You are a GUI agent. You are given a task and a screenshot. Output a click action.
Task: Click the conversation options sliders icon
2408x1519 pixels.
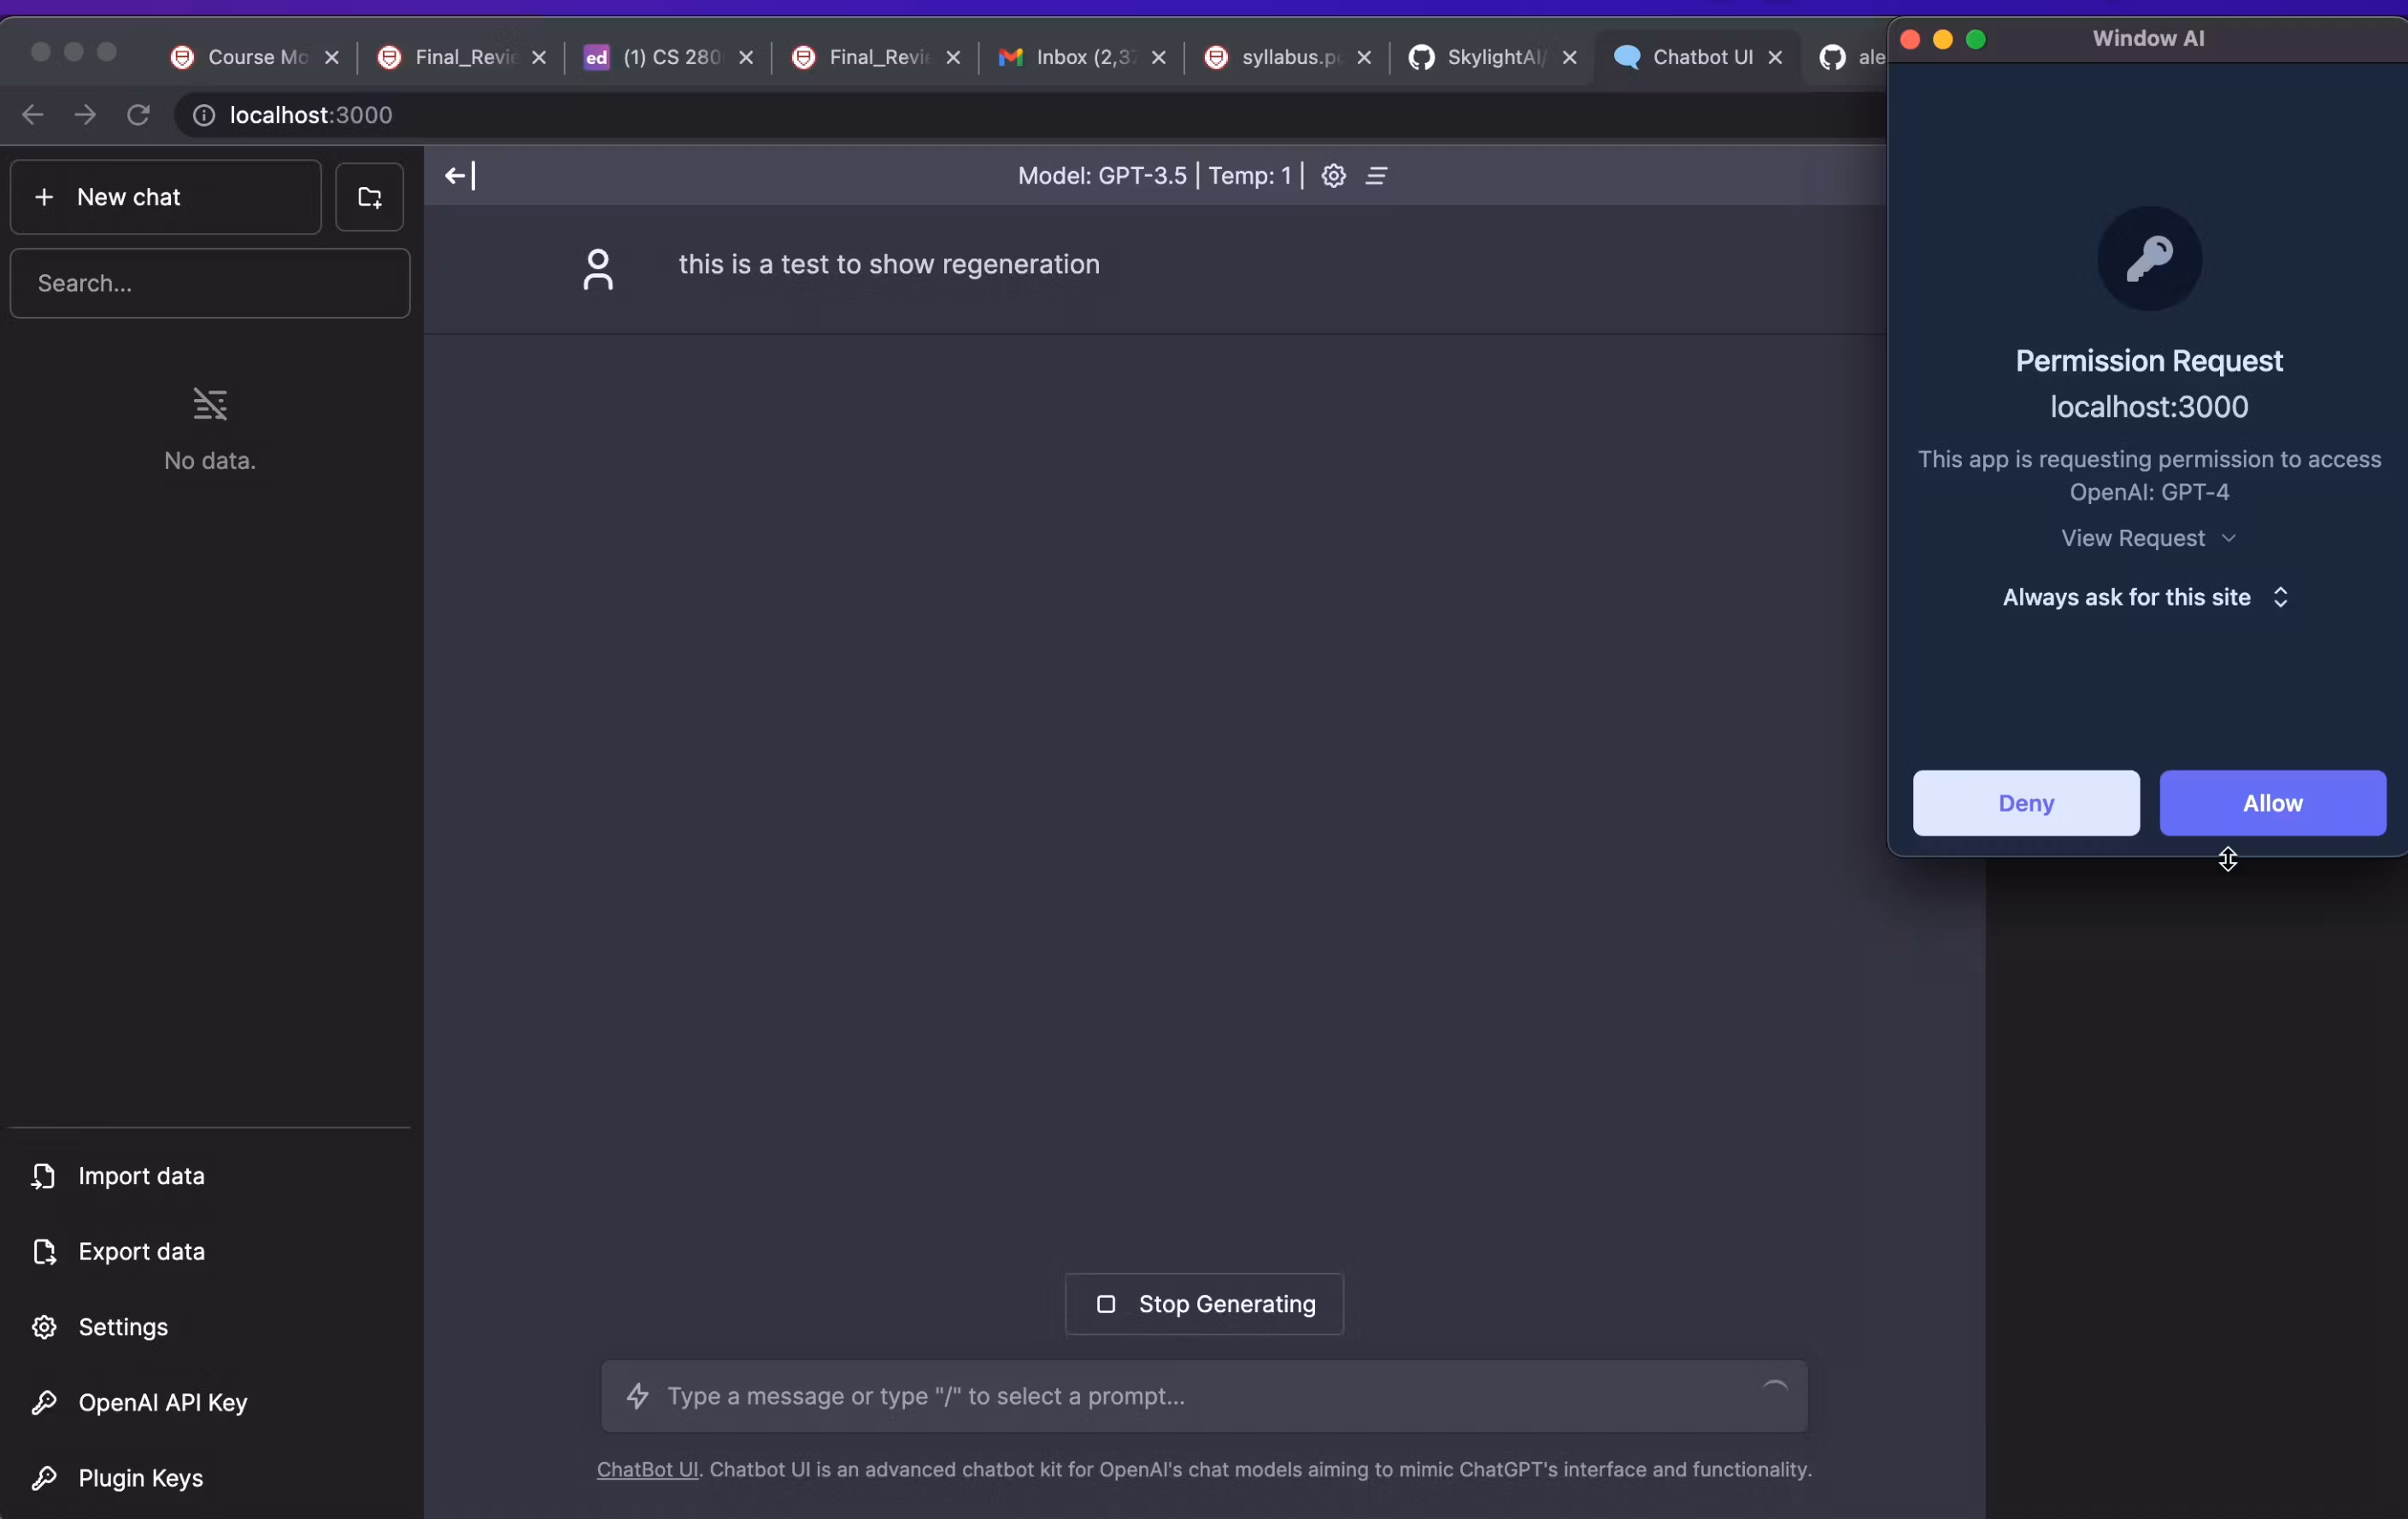[x=1377, y=176]
